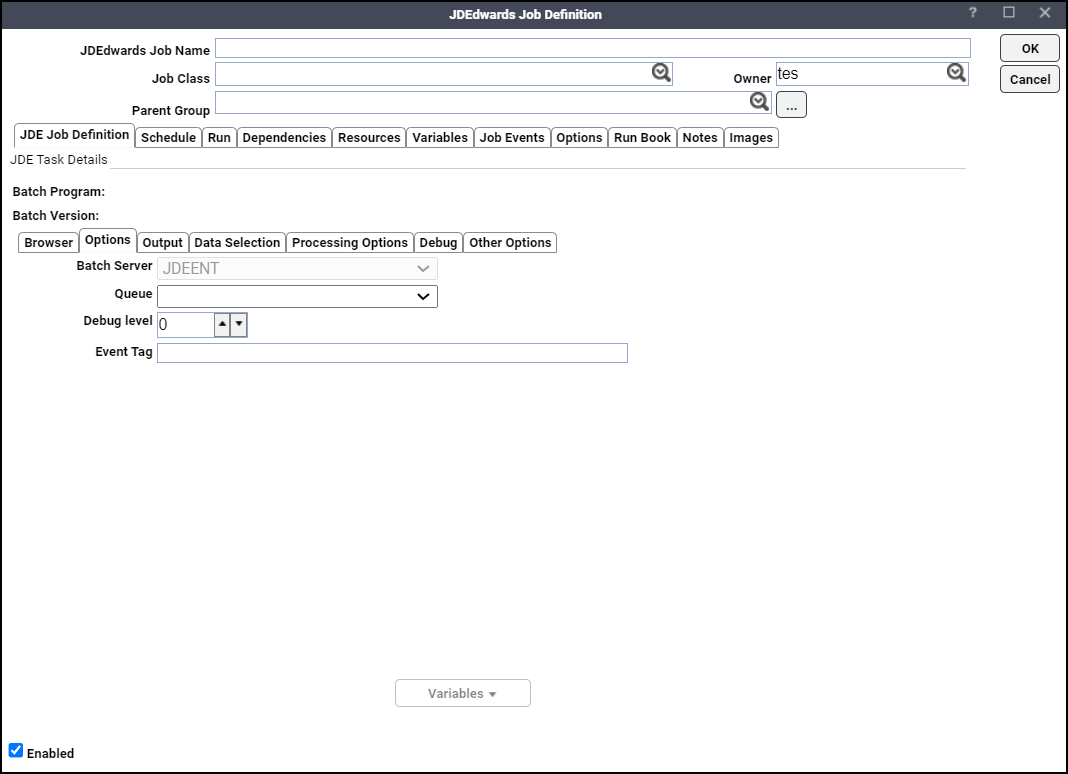The height and width of the screenshot is (774, 1068).
Task: Open the Owner lookup search icon
Action: tap(956, 73)
